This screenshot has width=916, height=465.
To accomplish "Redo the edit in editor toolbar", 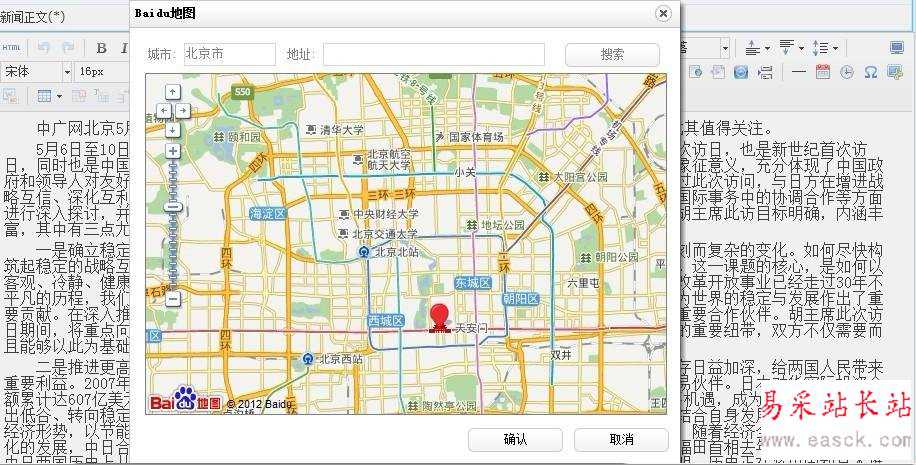I will point(68,48).
